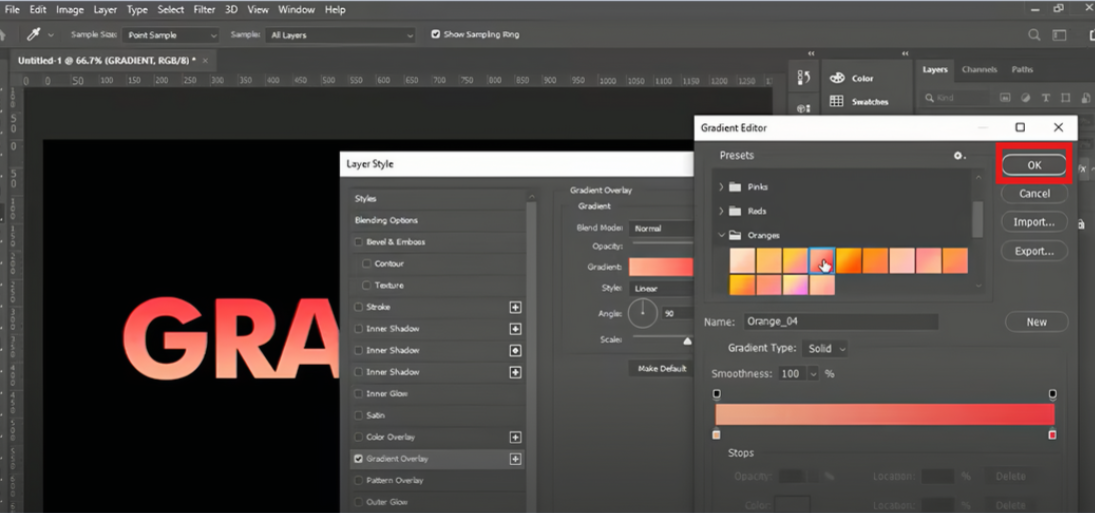Uncheck Show Sampling Ring
This screenshot has height=513, width=1095.
tap(436, 34)
